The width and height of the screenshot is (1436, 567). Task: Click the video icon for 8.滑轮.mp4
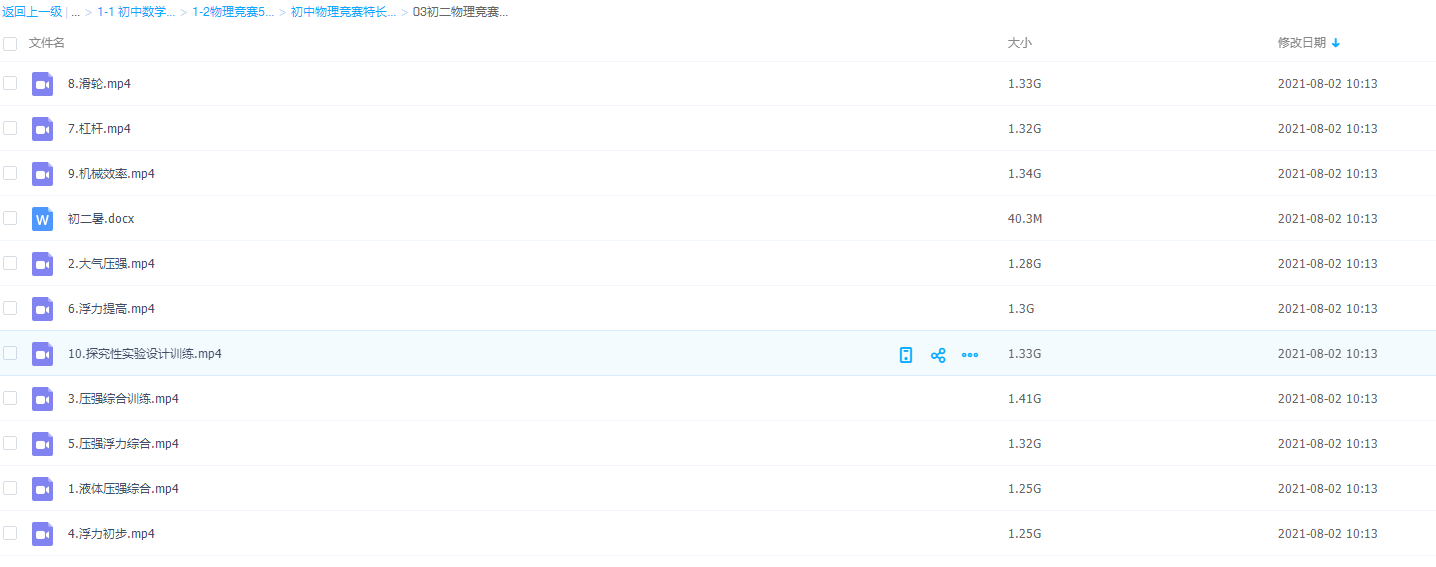click(x=42, y=84)
